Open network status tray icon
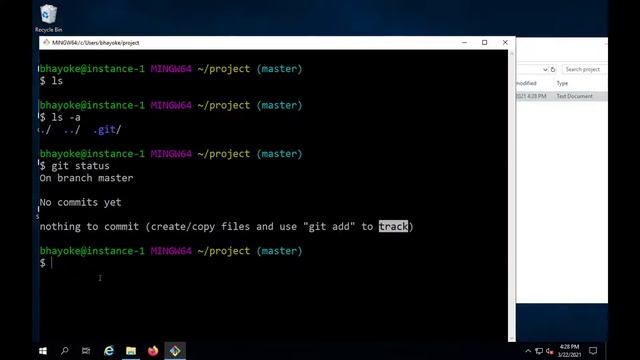Image resolution: width=640 pixels, height=360 pixels. pyautogui.click(x=539, y=351)
